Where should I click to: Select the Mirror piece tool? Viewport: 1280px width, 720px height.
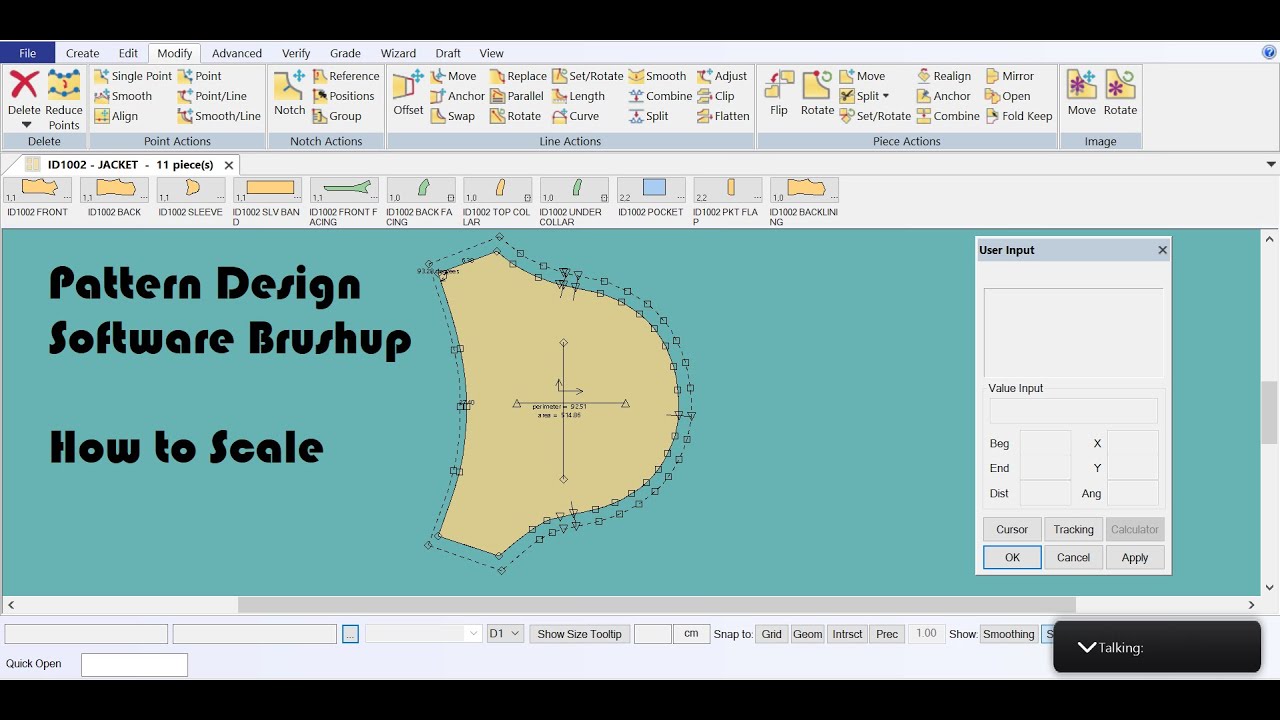1009,76
